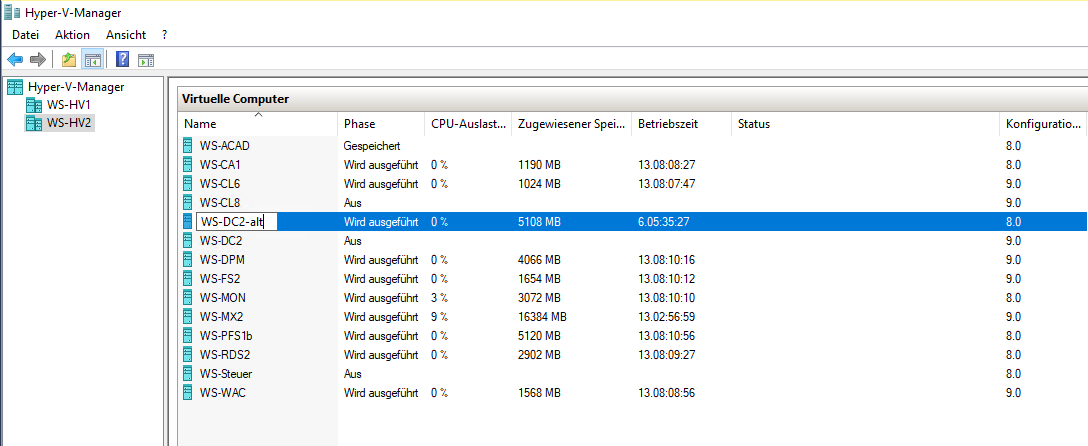Image resolution: width=1088 pixels, height=446 pixels.
Task: Select the WS-MON virtual machine name
Action: coord(223,298)
